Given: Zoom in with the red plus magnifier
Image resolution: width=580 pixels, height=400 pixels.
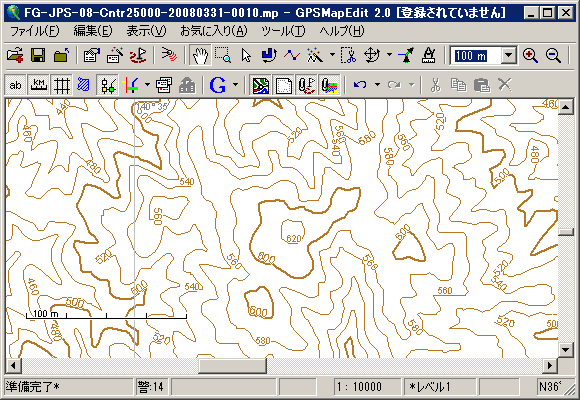Looking at the screenshot, I should [x=530, y=56].
